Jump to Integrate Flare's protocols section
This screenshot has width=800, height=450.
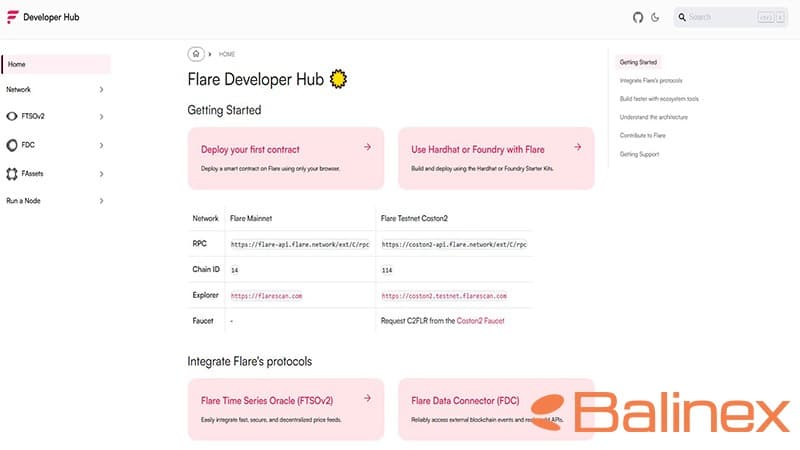click(651, 80)
